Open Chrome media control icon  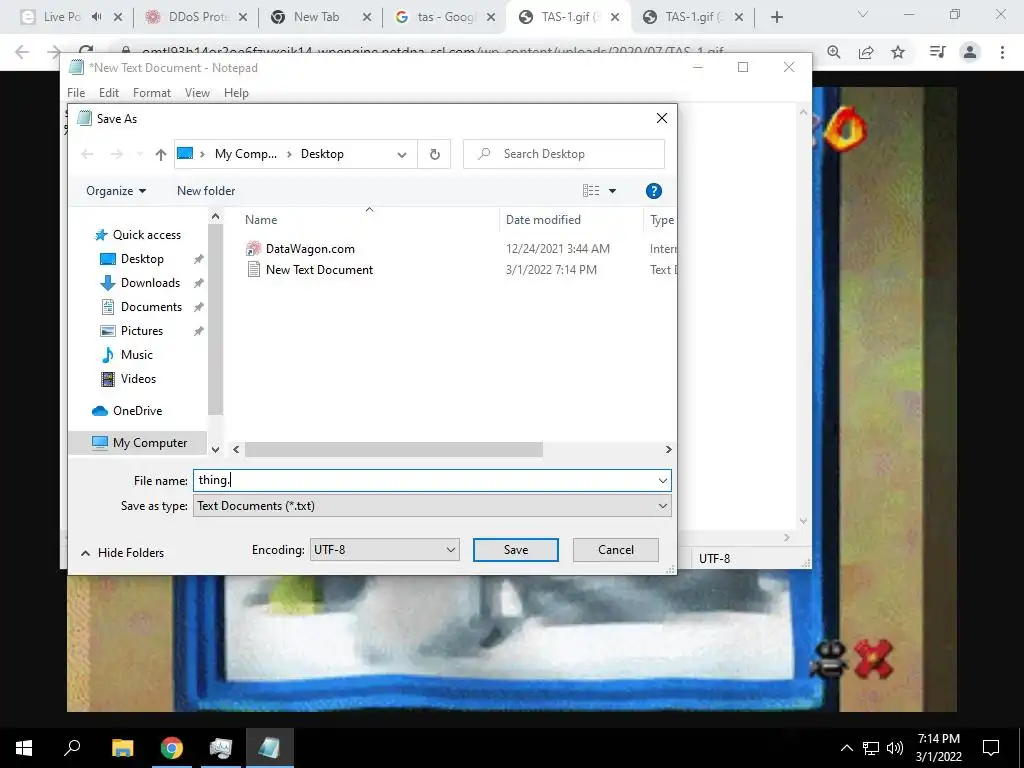pyautogui.click(x=937, y=52)
